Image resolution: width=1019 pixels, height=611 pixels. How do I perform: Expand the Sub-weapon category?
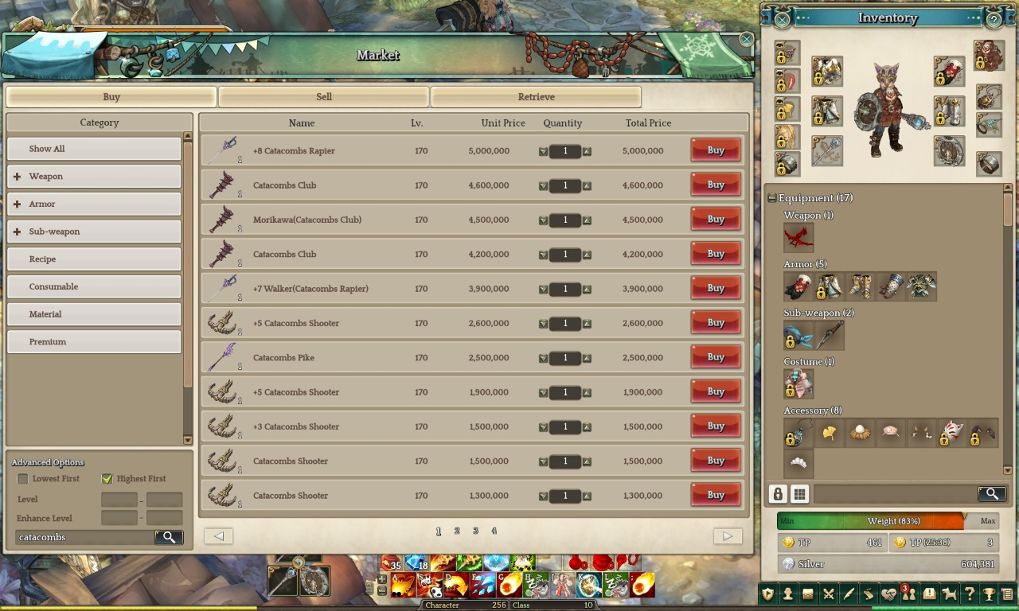(17, 231)
